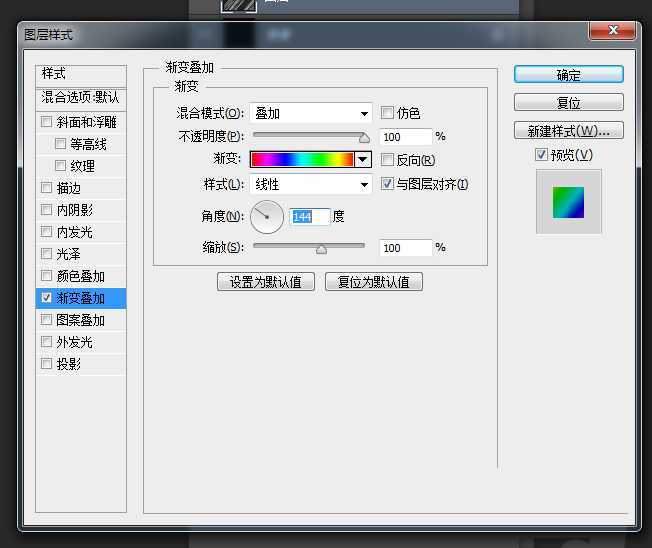Viewport: 652px width, 548px height.
Task: Click 设置为默认值 button
Action: pos(266,282)
